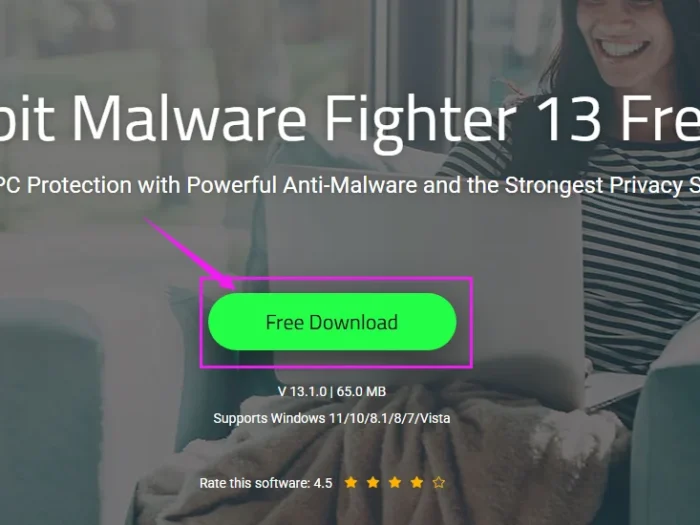
Task: Click the empty fifth rating star
Action: point(439,483)
